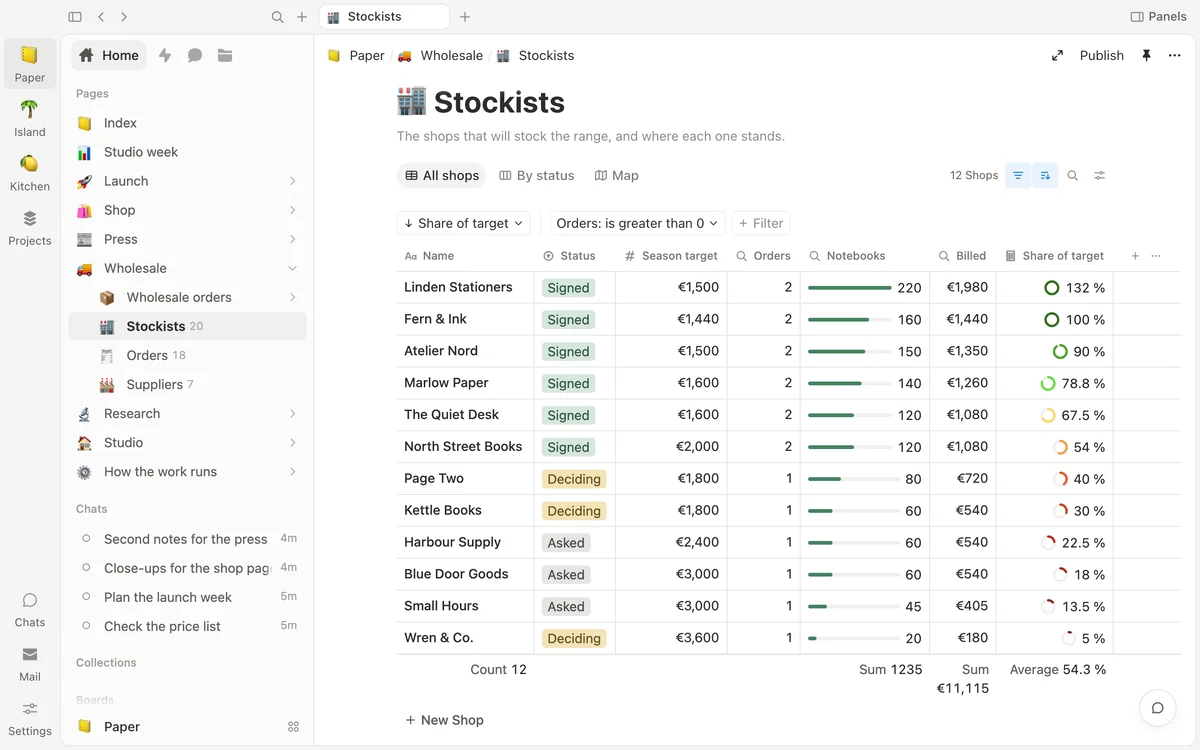Switch to the By status view
The image size is (1200, 750).
[537, 176]
